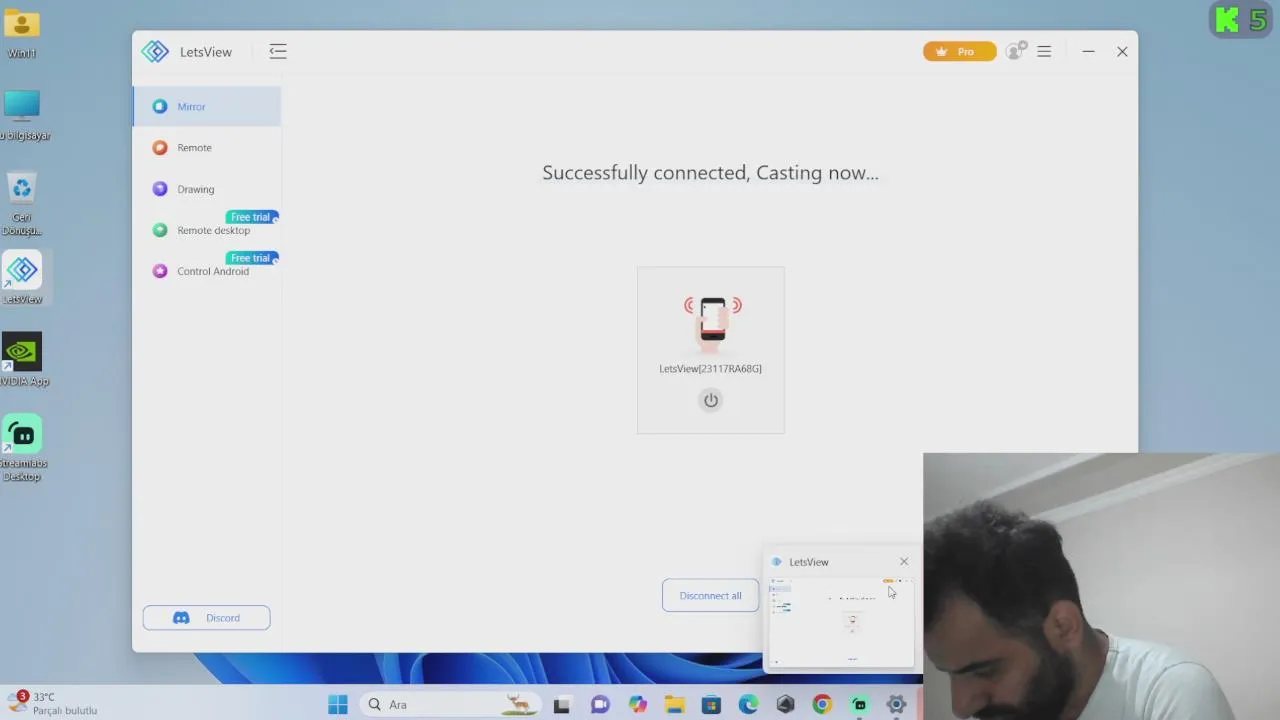Viewport: 1280px width, 720px height.
Task: Collapse the sidebar with menu-fold icon
Action: pyautogui.click(x=278, y=52)
